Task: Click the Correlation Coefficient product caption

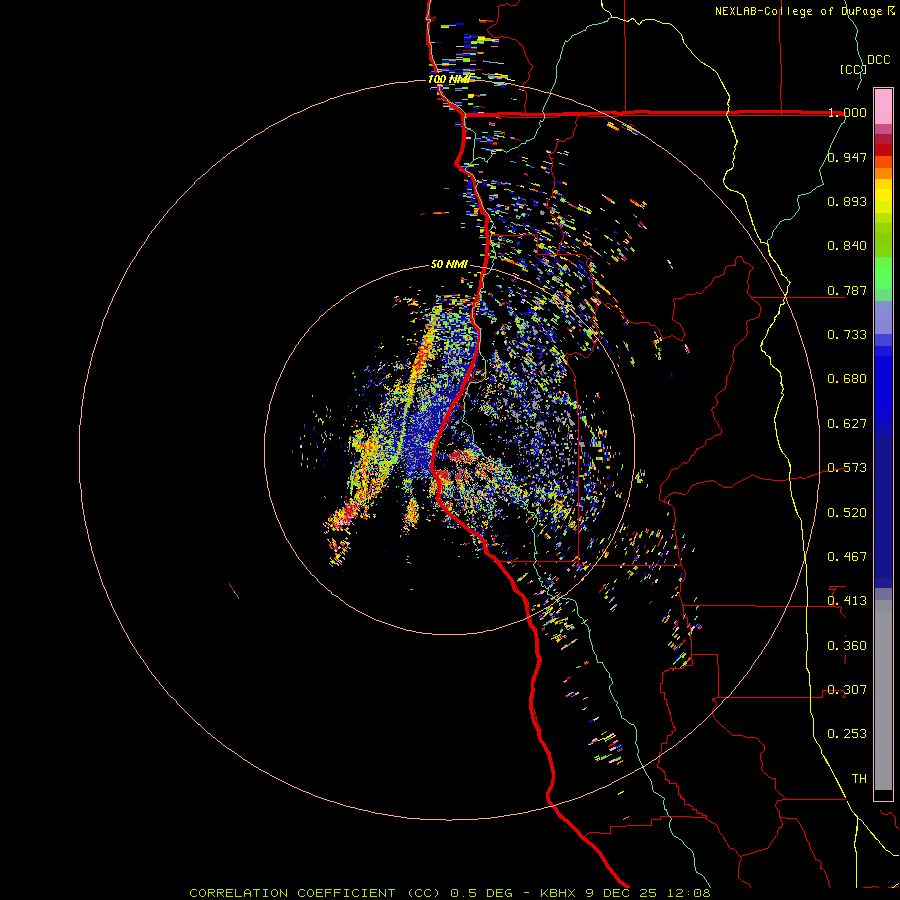Action: [x=450, y=893]
